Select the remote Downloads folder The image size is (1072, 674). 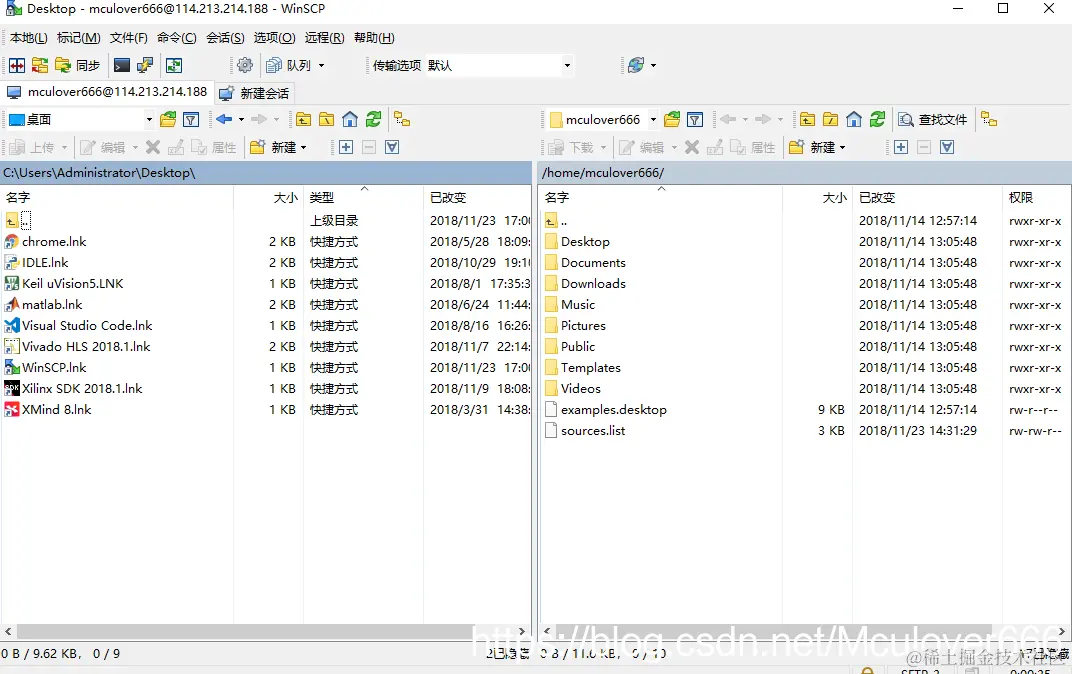[593, 284]
